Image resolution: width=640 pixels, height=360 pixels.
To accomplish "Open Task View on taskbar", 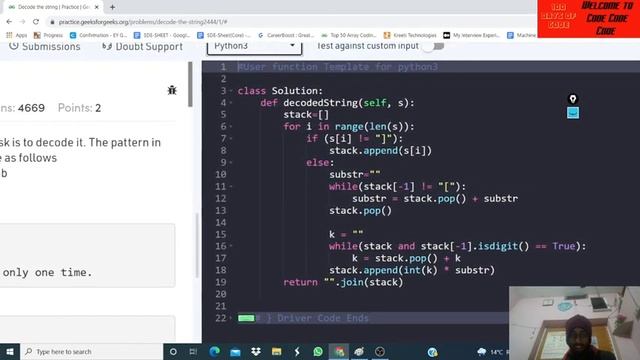I will coord(193,351).
